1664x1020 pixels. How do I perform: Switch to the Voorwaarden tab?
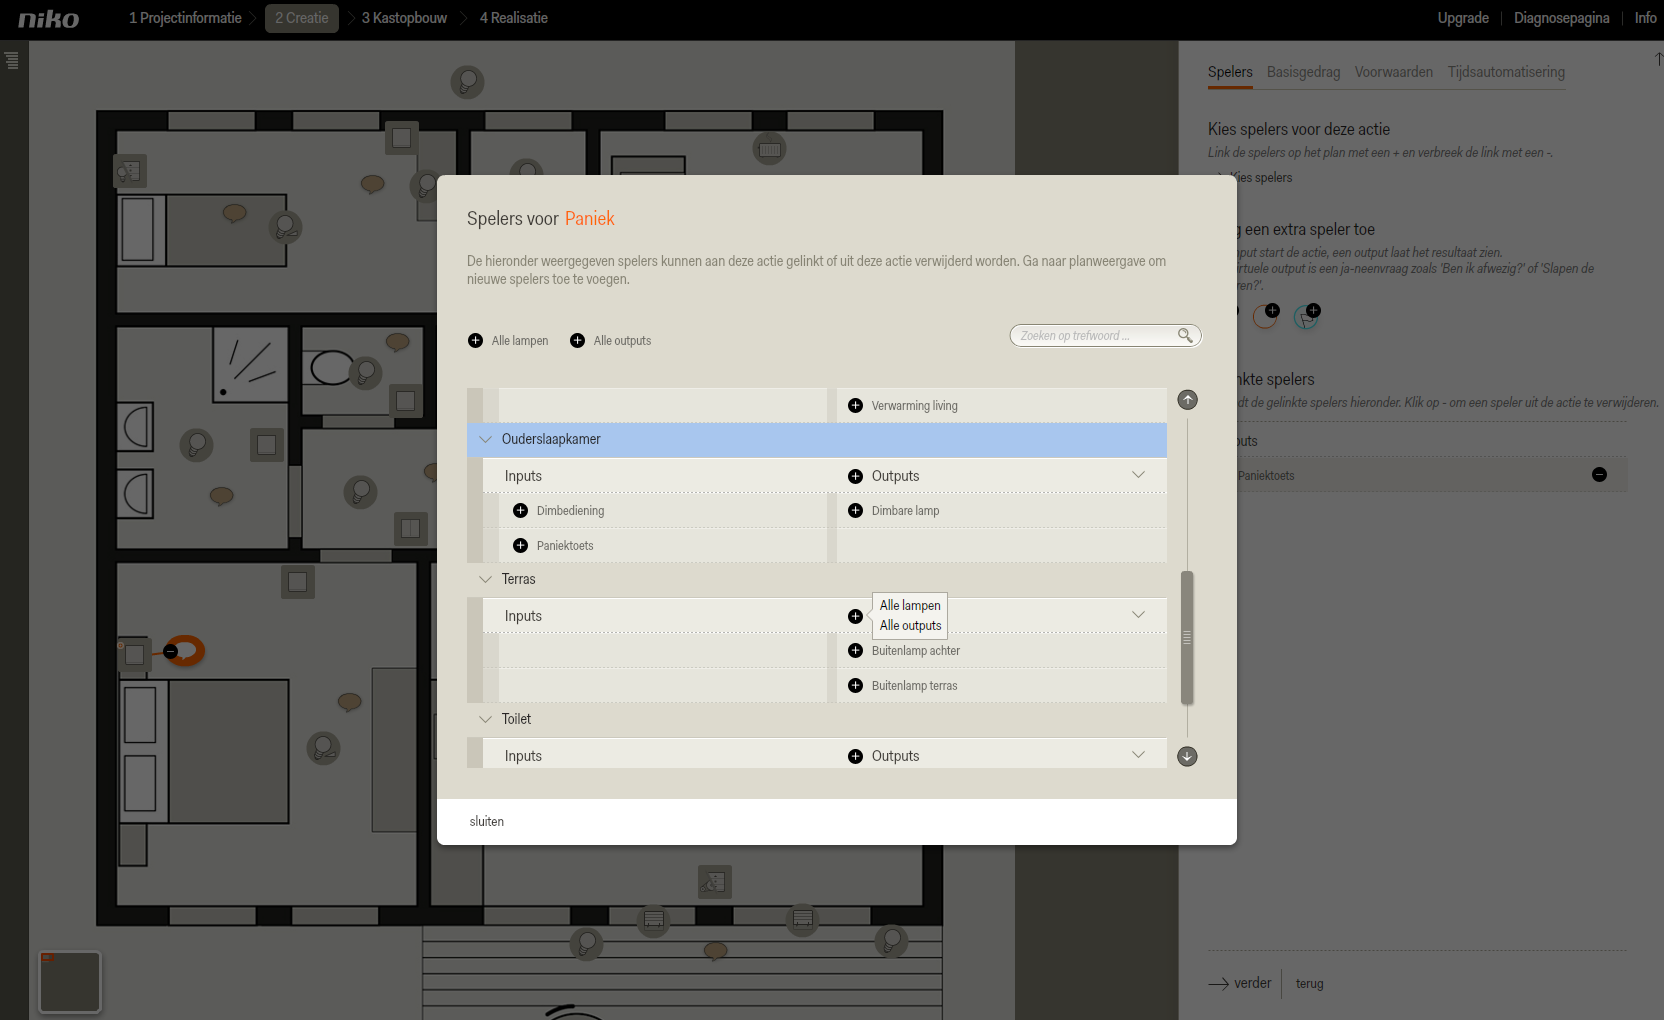[x=1393, y=72]
